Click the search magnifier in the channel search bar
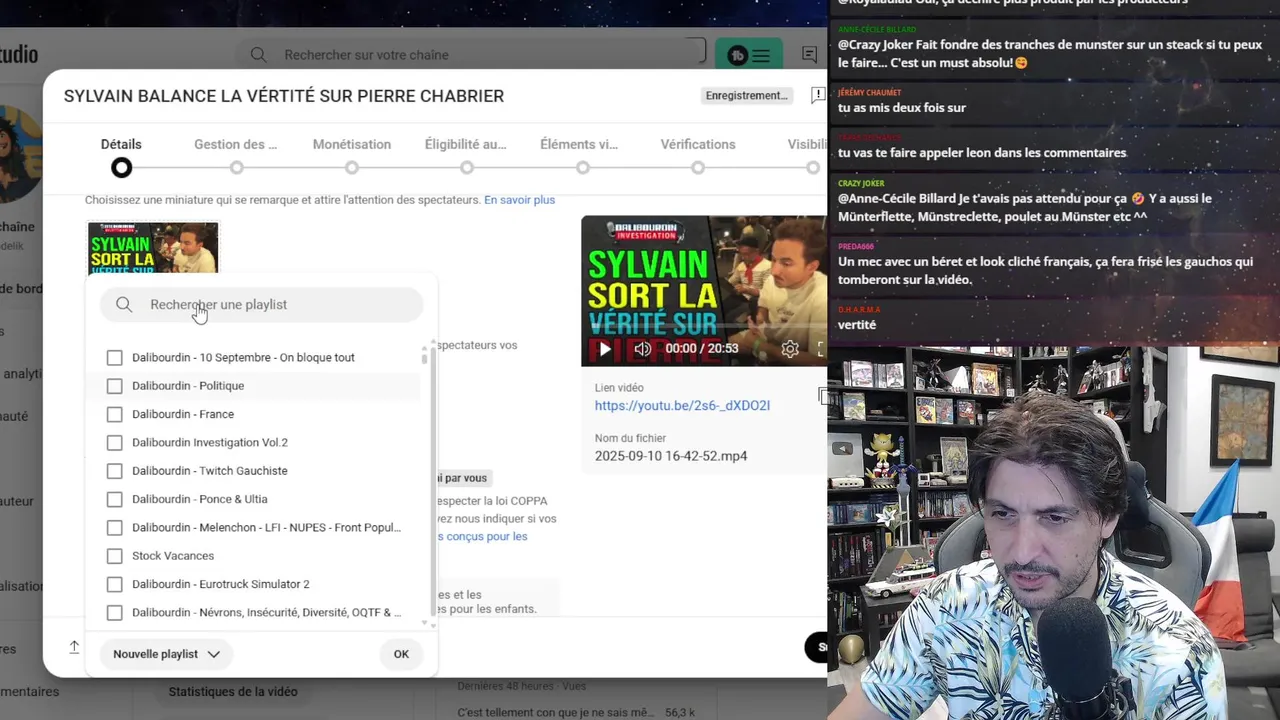Image resolution: width=1280 pixels, height=720 pixels. pyautogui.click(x=258, y=55)
